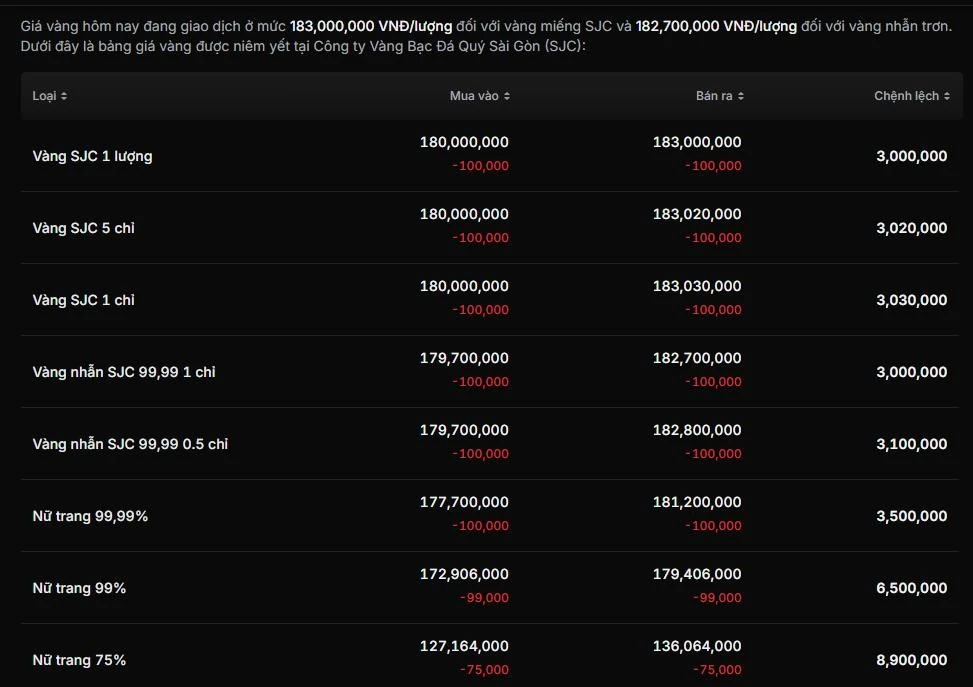Select the Vàng SJC 1 lượng row label
The image size is (973, 687).
tap(92, 156)
